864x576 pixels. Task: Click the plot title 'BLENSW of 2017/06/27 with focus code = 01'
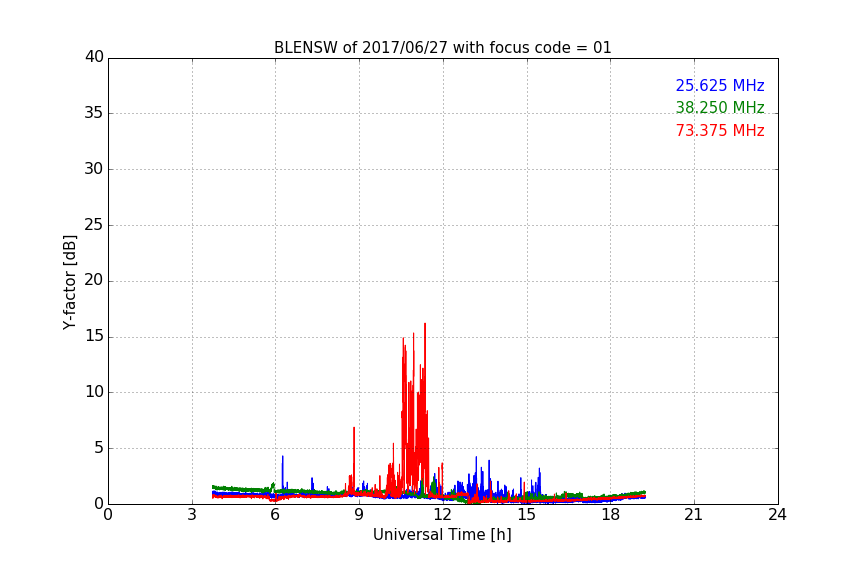point(442,48)
